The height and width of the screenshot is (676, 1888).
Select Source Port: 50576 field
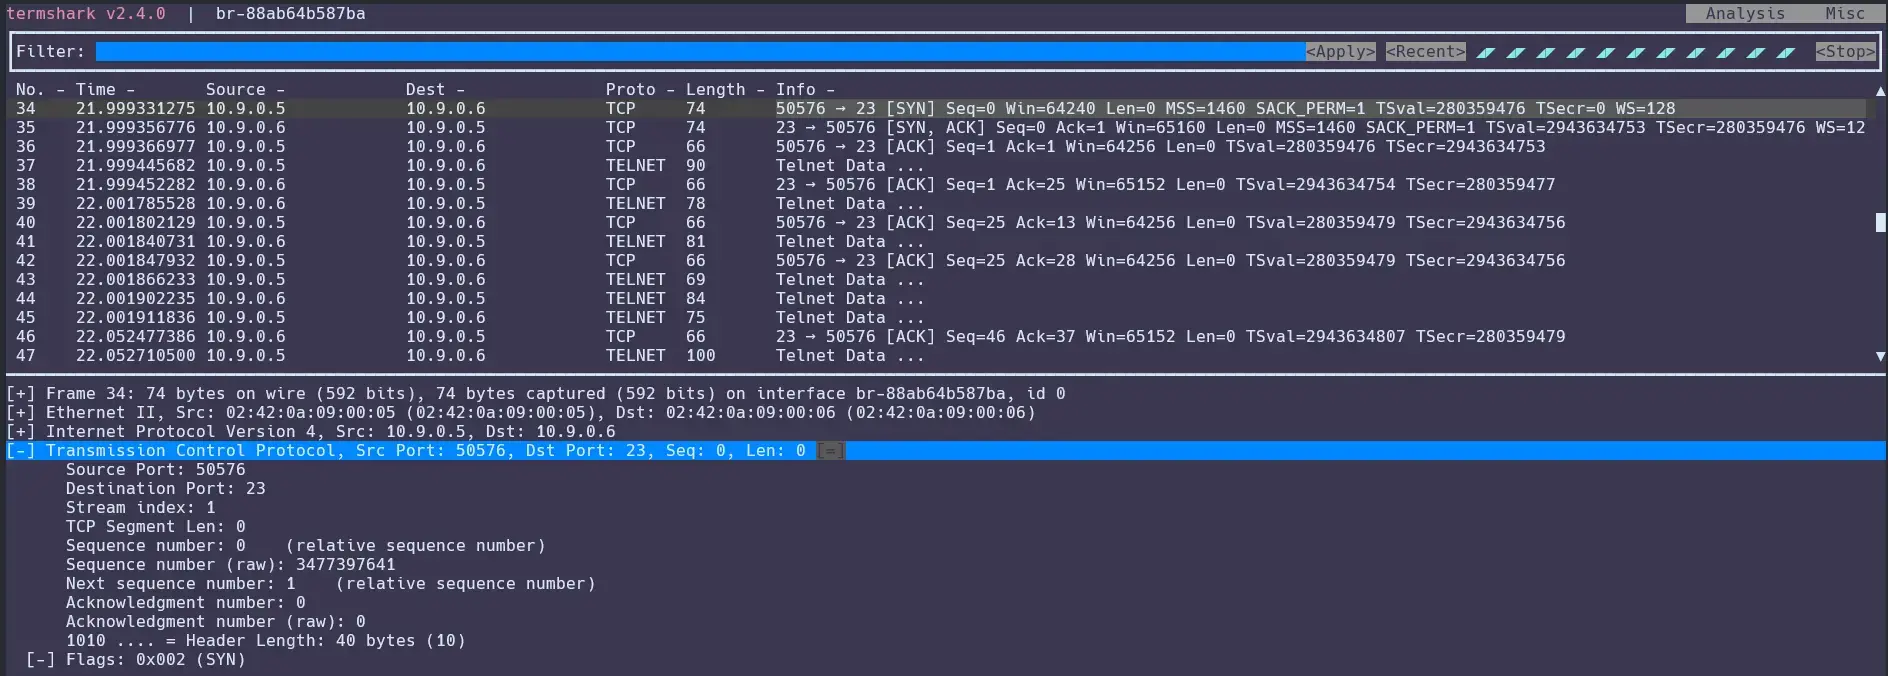pyautogui.click(x=155, y=469)
